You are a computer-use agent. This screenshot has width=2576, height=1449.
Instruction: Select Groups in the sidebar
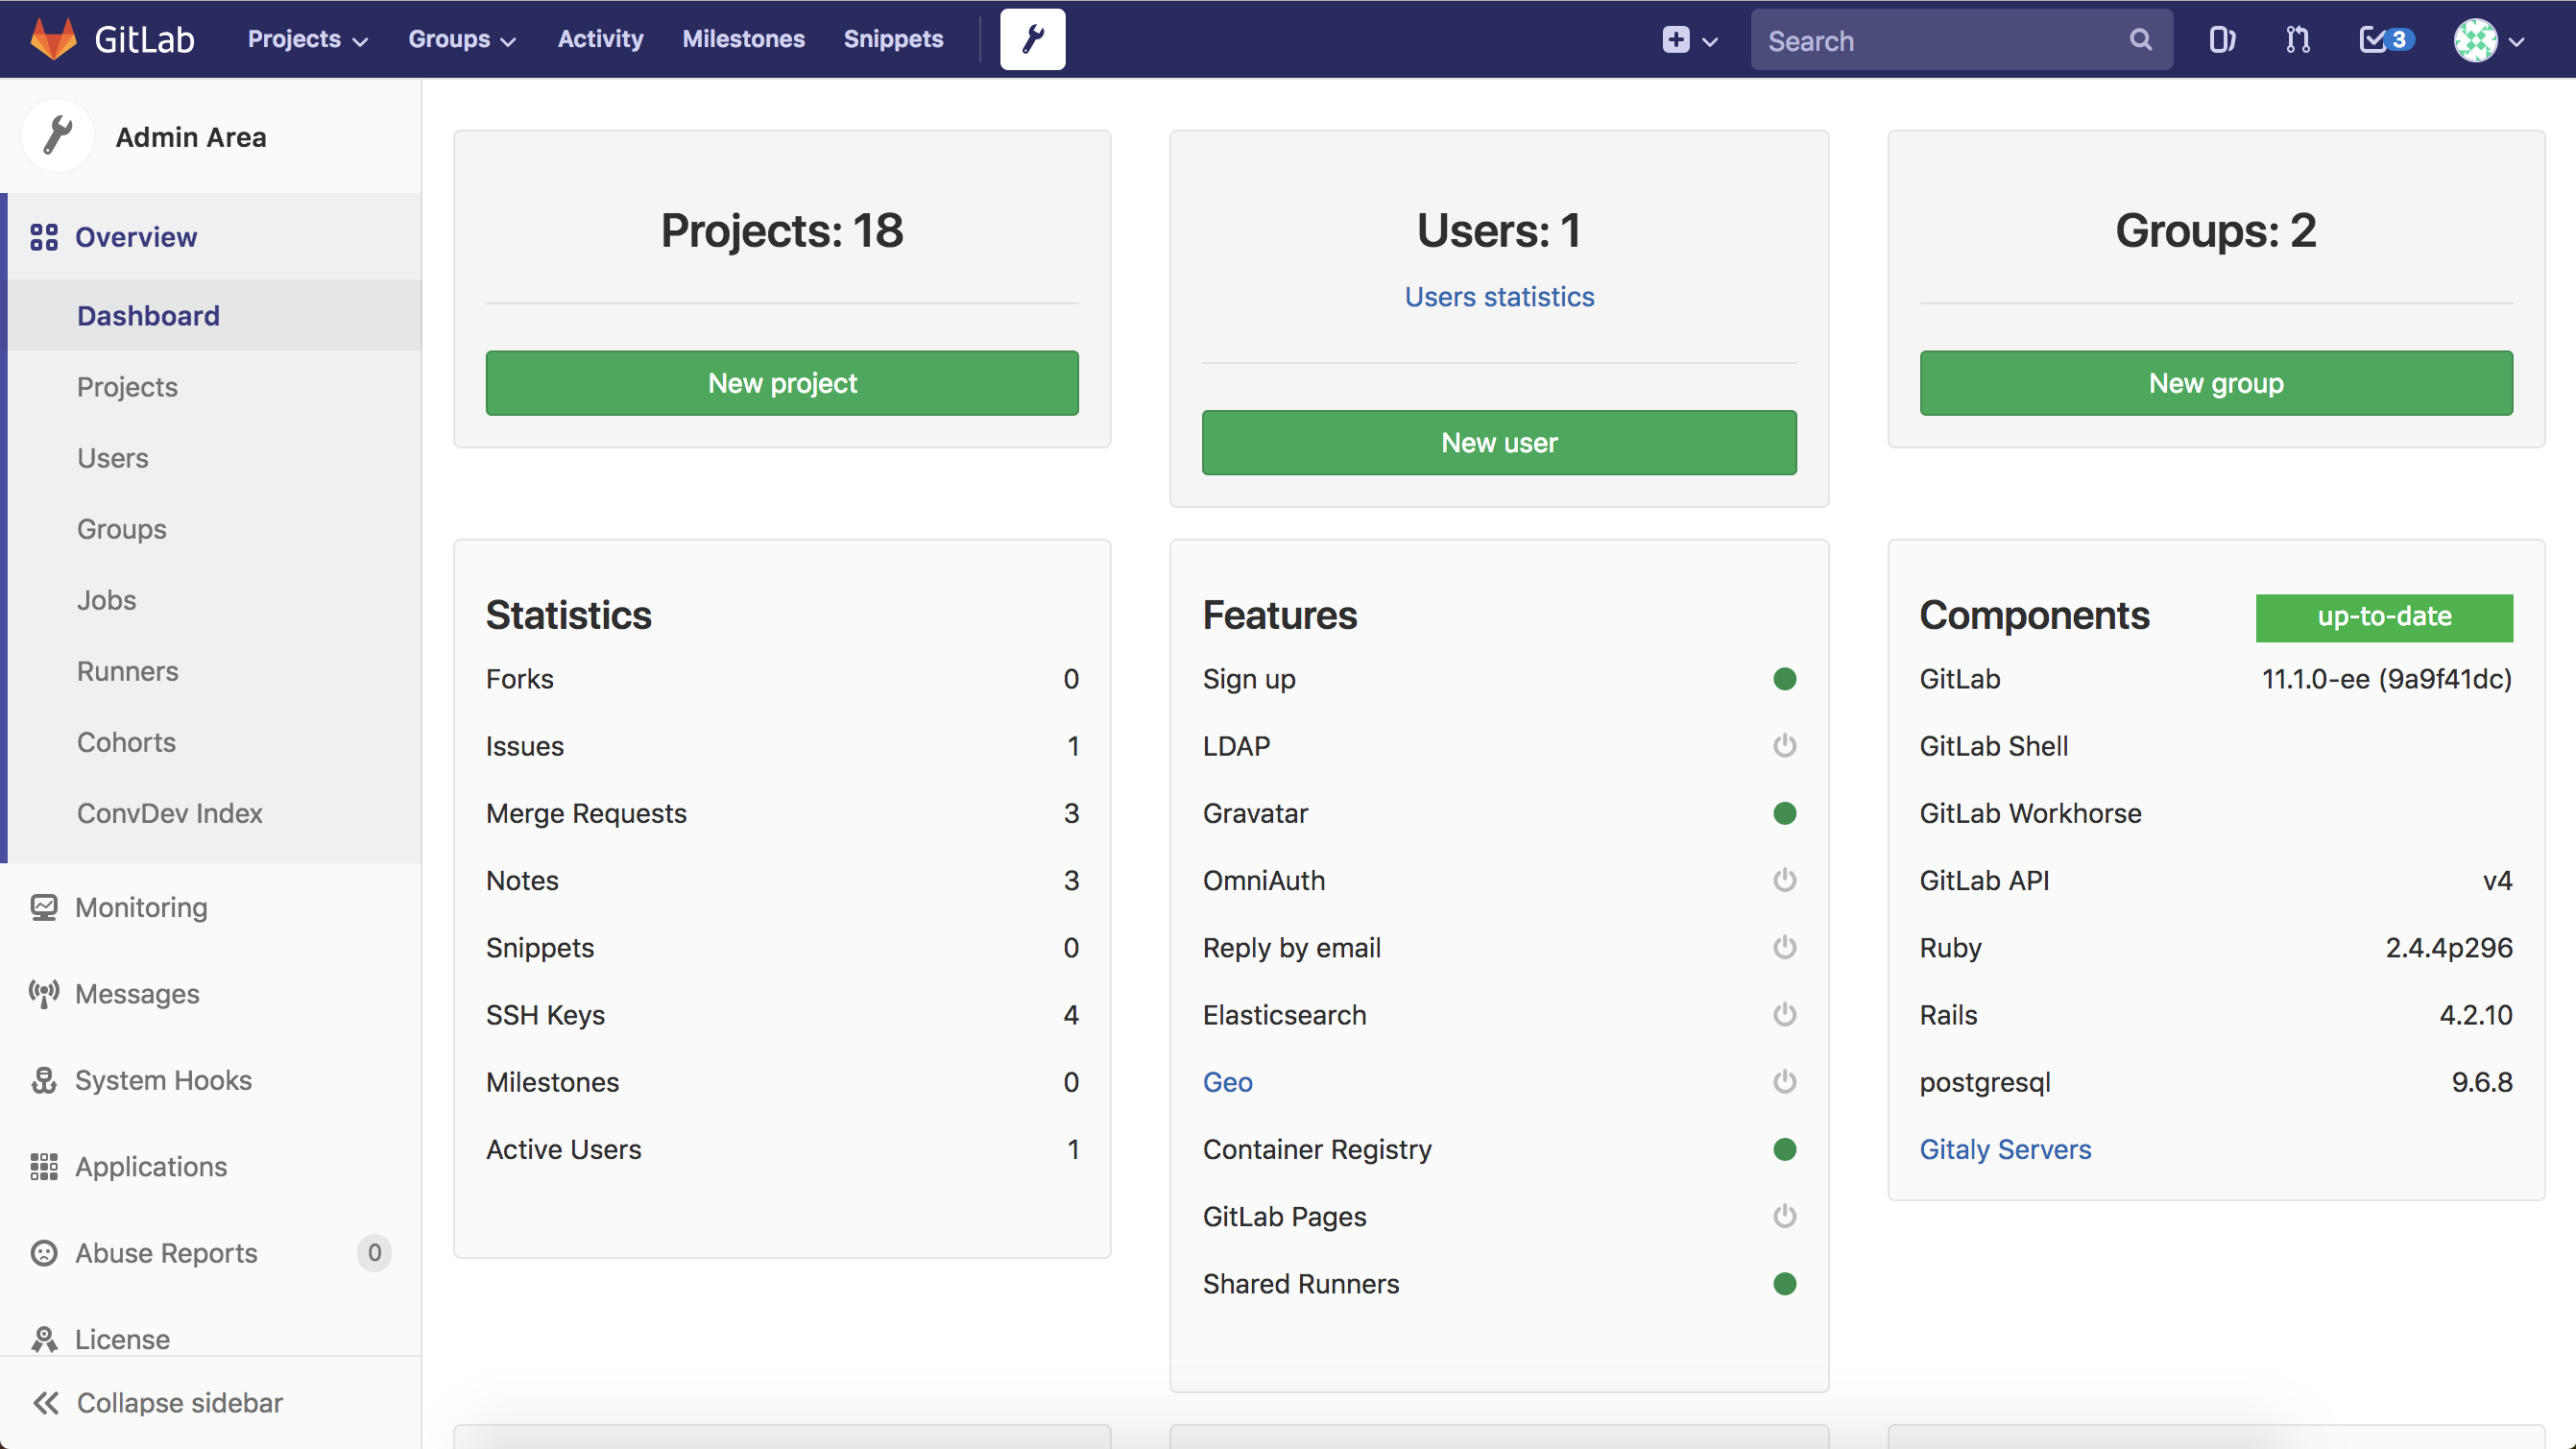click(x=214, y=528)
